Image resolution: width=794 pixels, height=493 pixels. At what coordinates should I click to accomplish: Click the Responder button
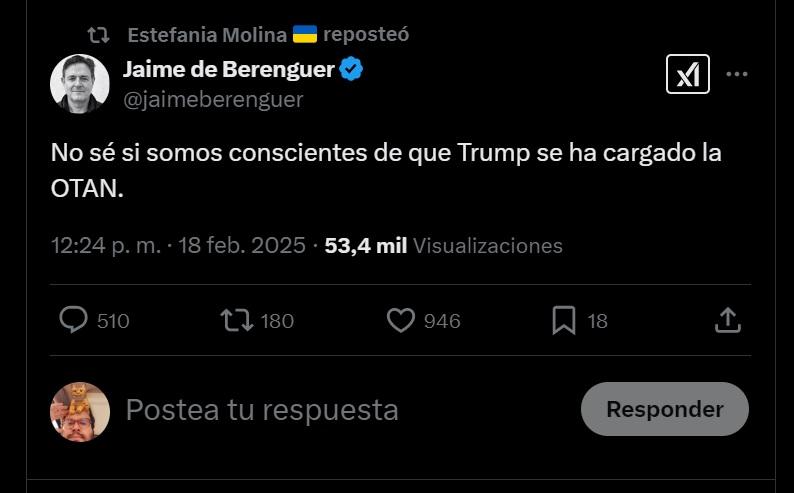[664, 409]
